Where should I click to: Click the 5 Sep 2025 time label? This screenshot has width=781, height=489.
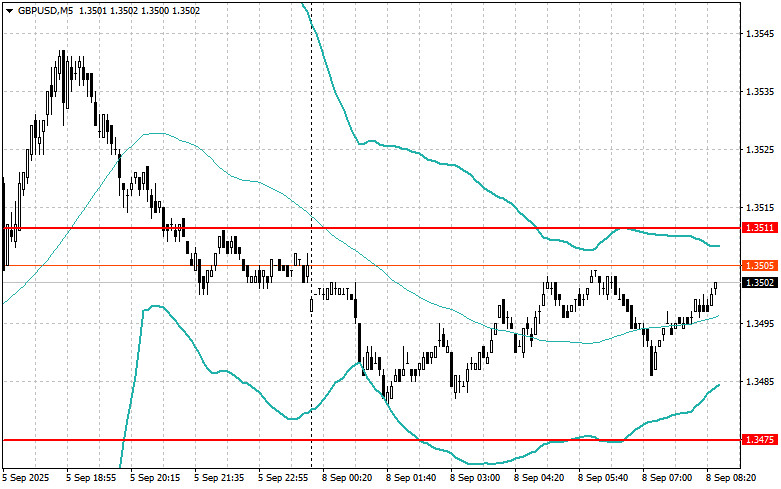pyautogui.click(x=26, y=478)
